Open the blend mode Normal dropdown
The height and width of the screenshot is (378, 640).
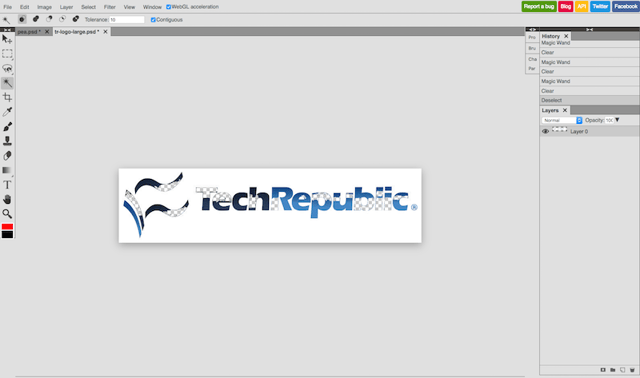point(562,120)
